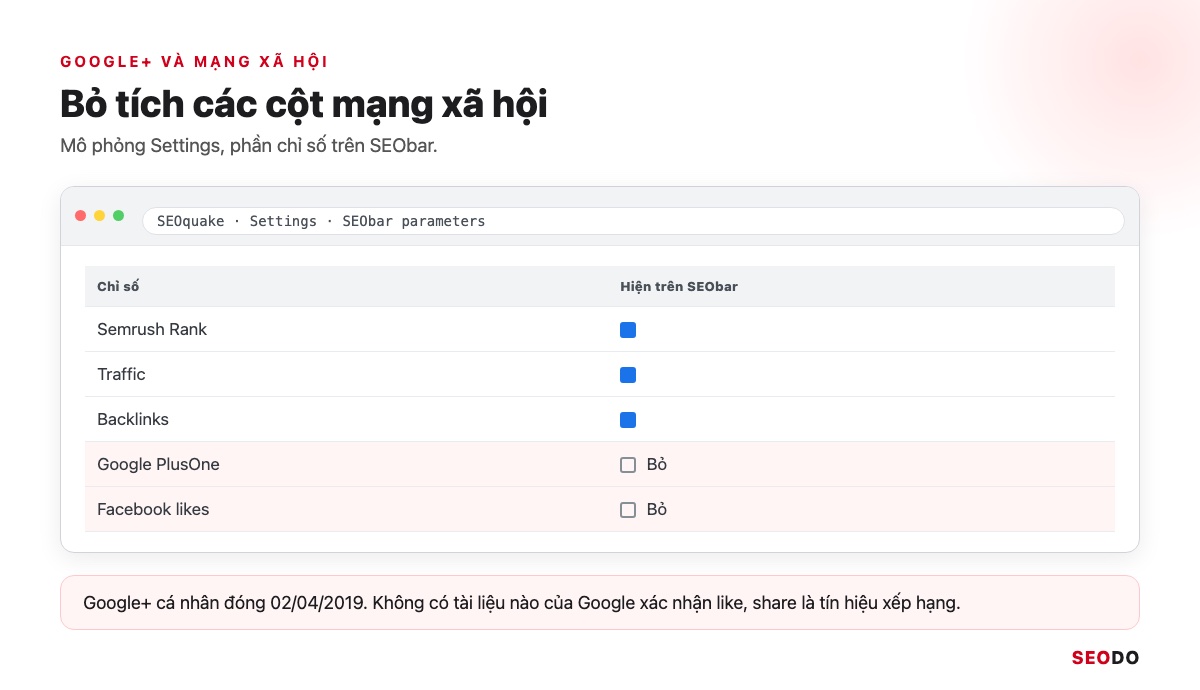Click the SEODO logo

tap(1105, 658)
